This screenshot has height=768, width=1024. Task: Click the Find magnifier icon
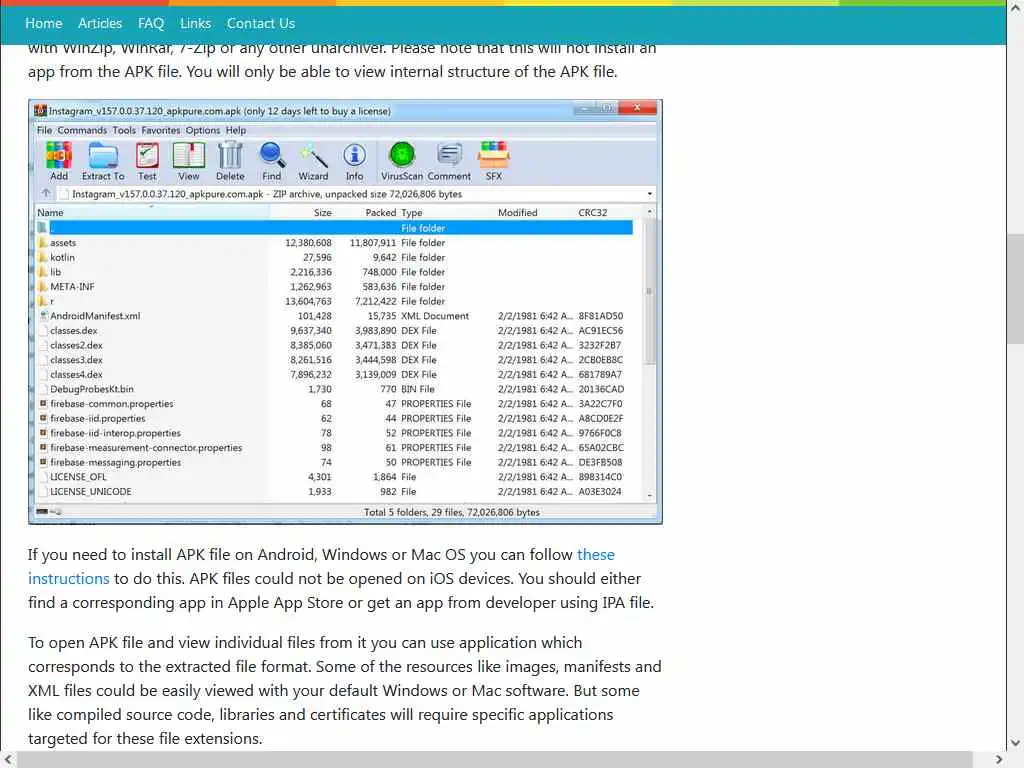[x=272, y=161]
